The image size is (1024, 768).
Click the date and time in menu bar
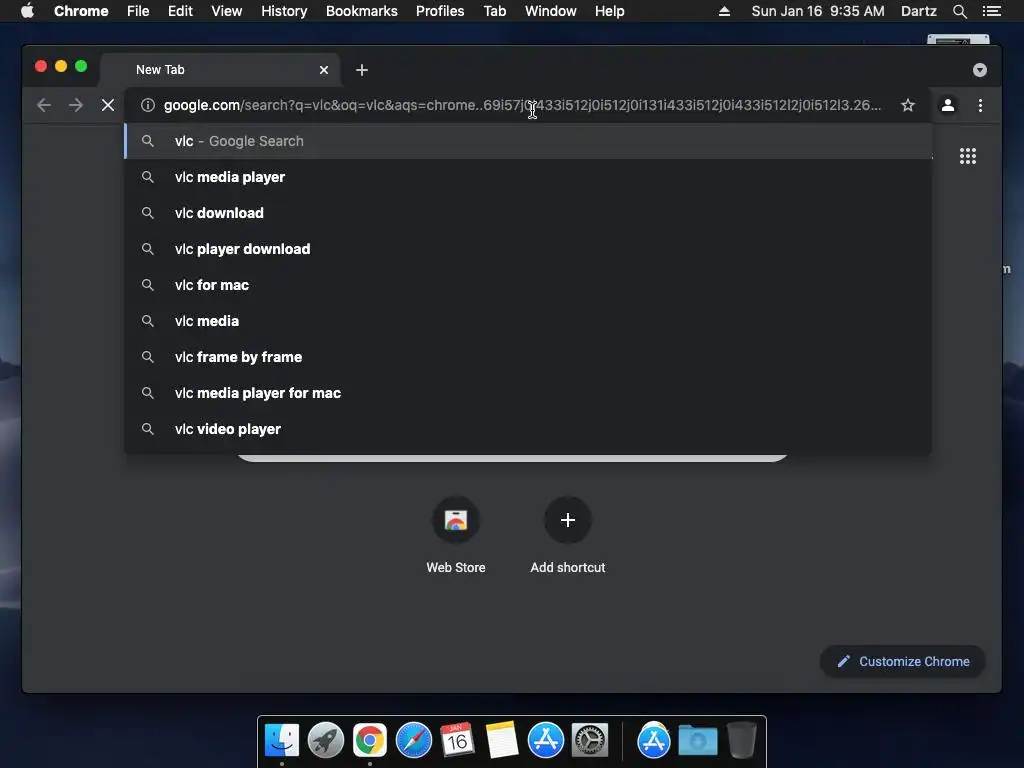coord(818,11)
